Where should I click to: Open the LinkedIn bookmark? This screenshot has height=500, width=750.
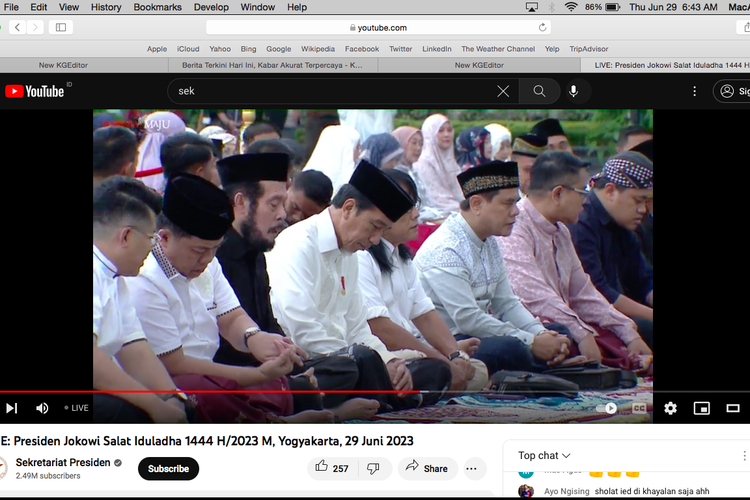(437, 49)
